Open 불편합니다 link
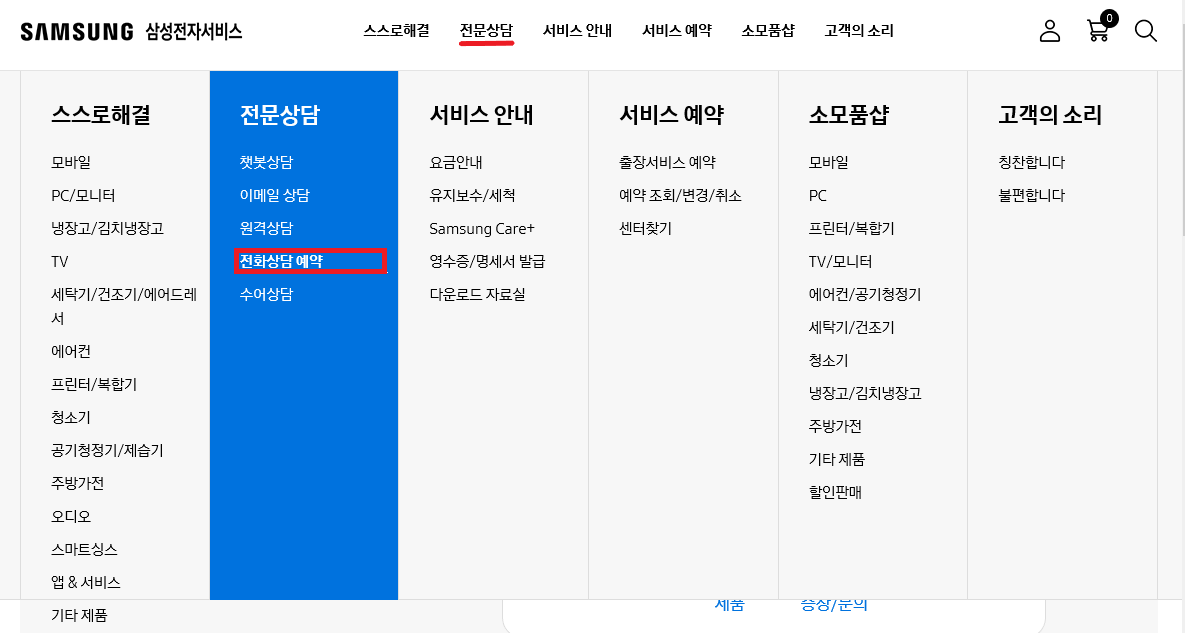The width and height of the screenshot is (1185, 633). (x=1032, y=196)
